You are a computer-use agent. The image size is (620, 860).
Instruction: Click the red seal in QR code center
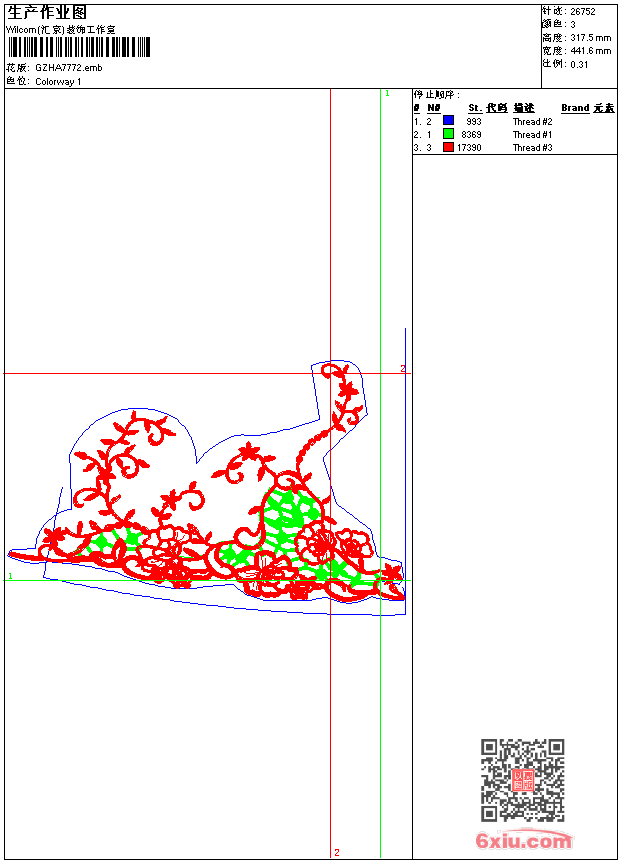(522, 780)
